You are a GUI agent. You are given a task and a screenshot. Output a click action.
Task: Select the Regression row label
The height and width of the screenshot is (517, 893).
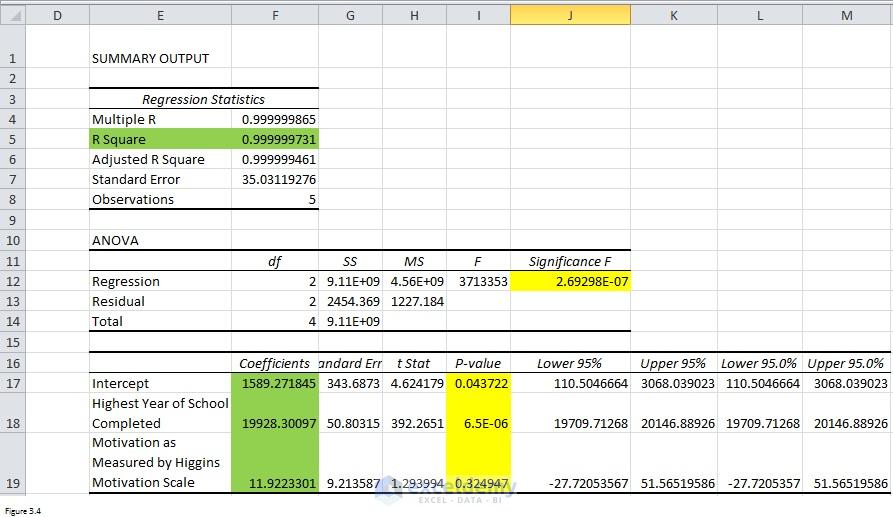[161, 281]
